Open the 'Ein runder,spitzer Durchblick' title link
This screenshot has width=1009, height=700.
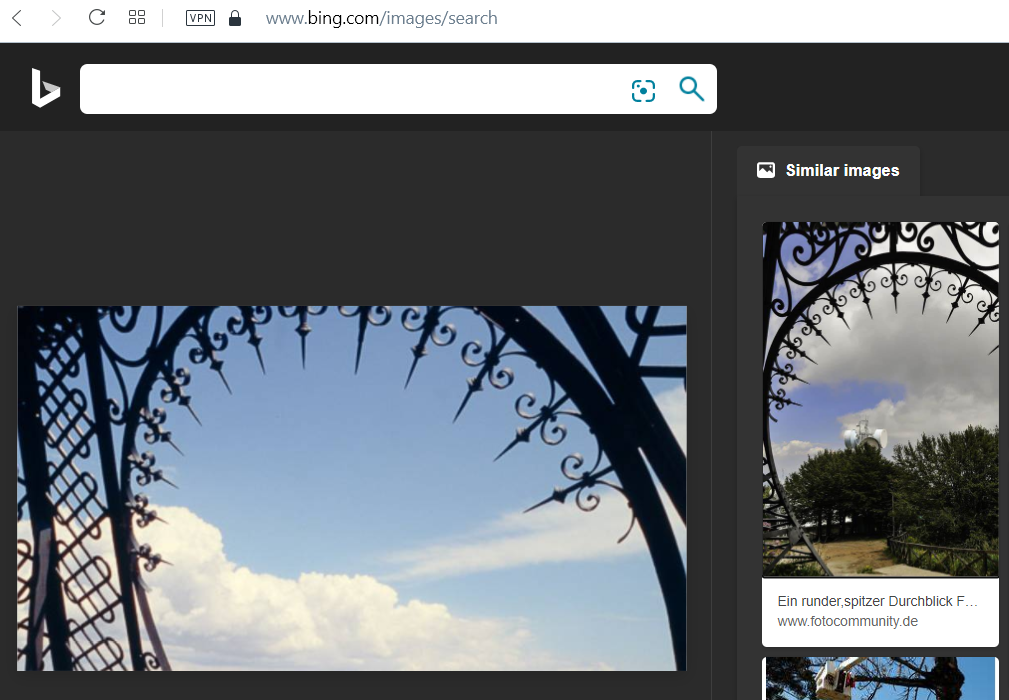[x=877, y=601]
